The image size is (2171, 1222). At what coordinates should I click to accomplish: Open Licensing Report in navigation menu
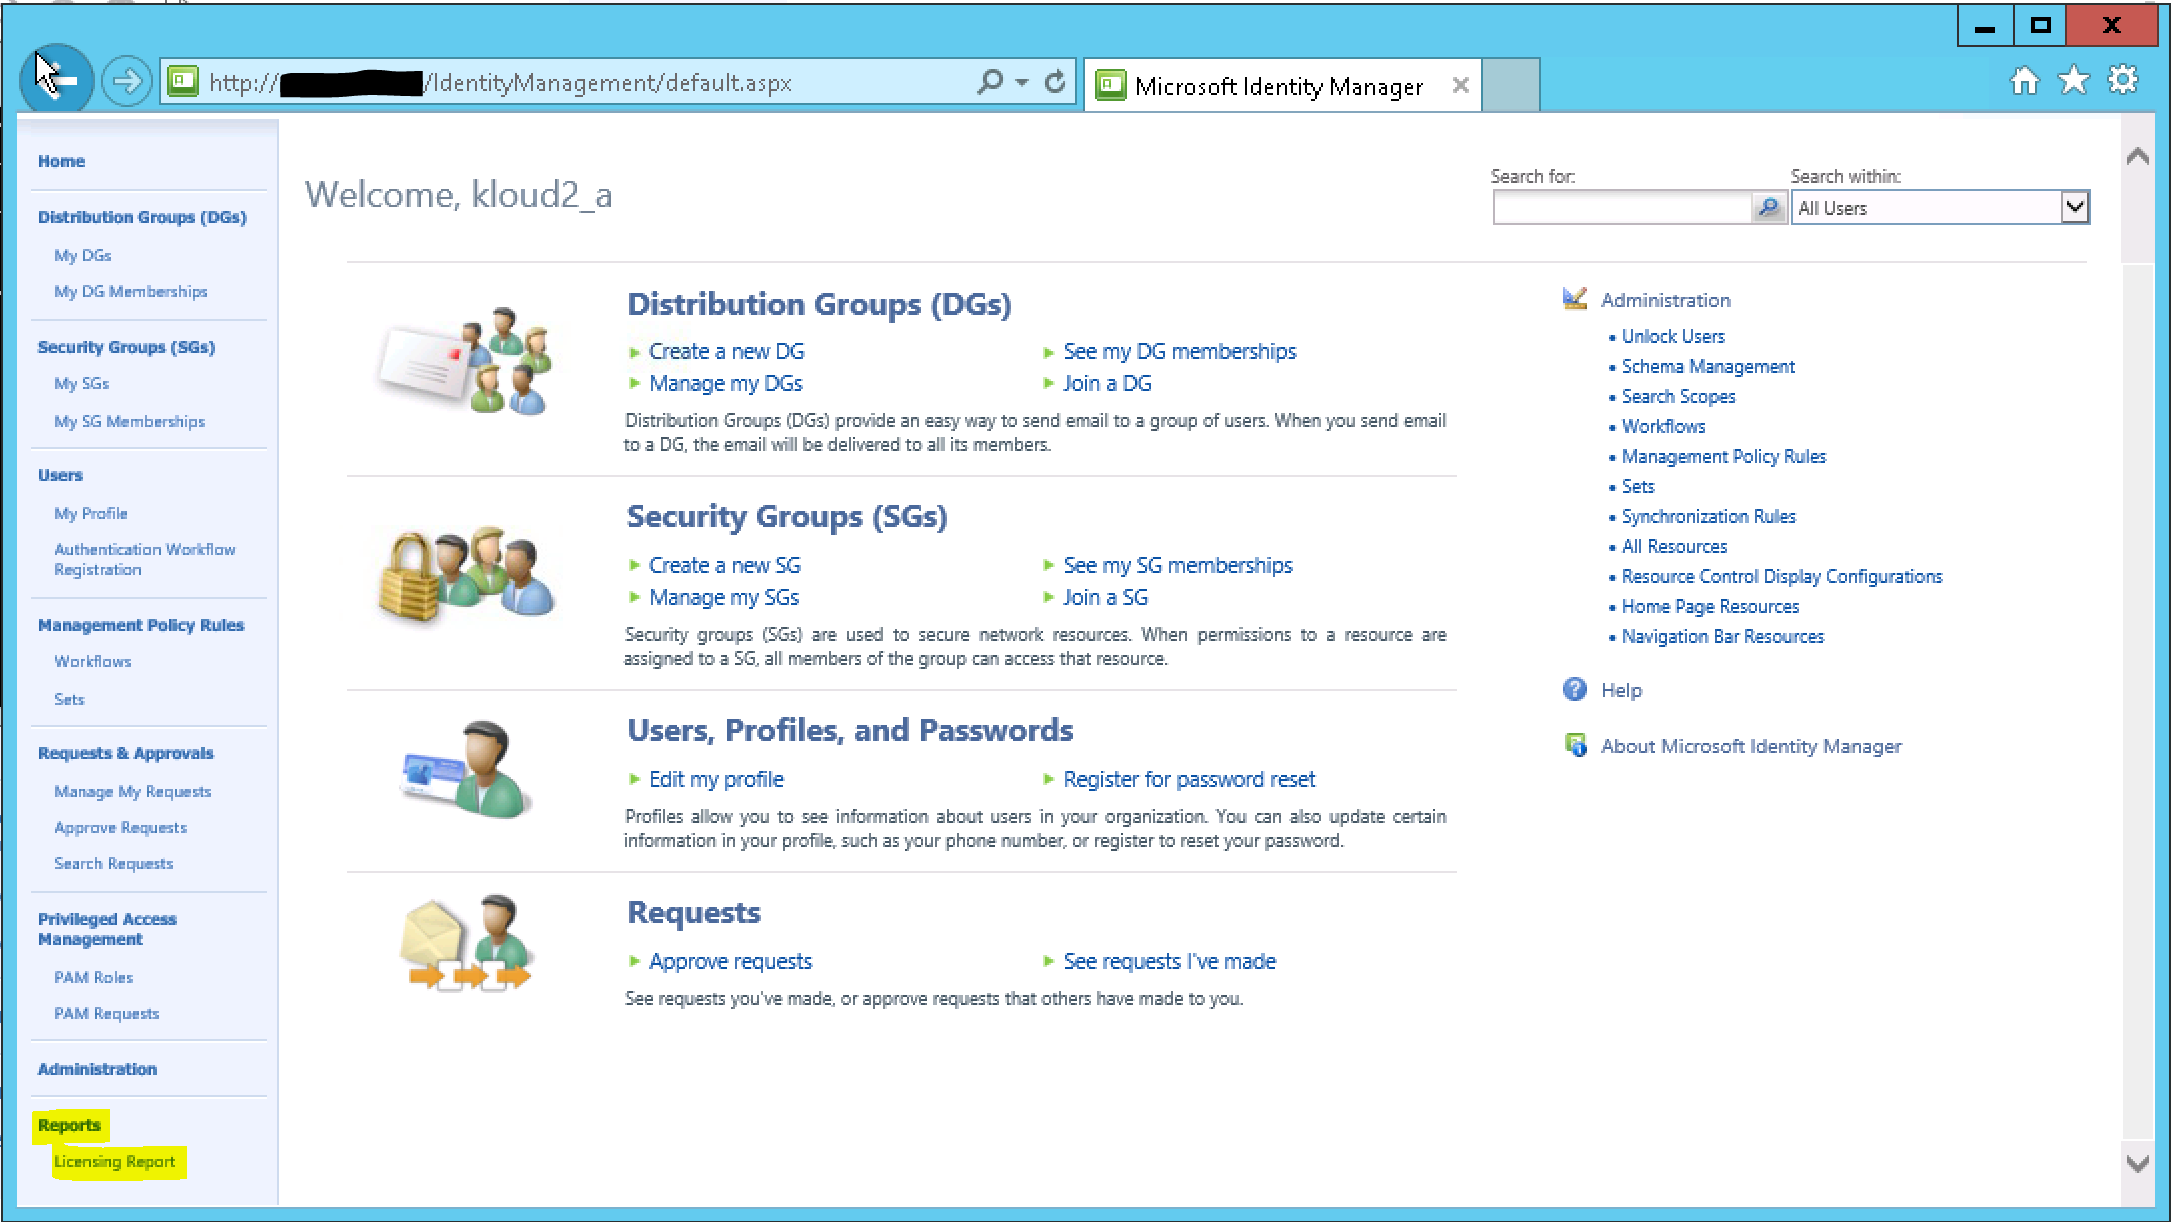[x=115, y=1162]
